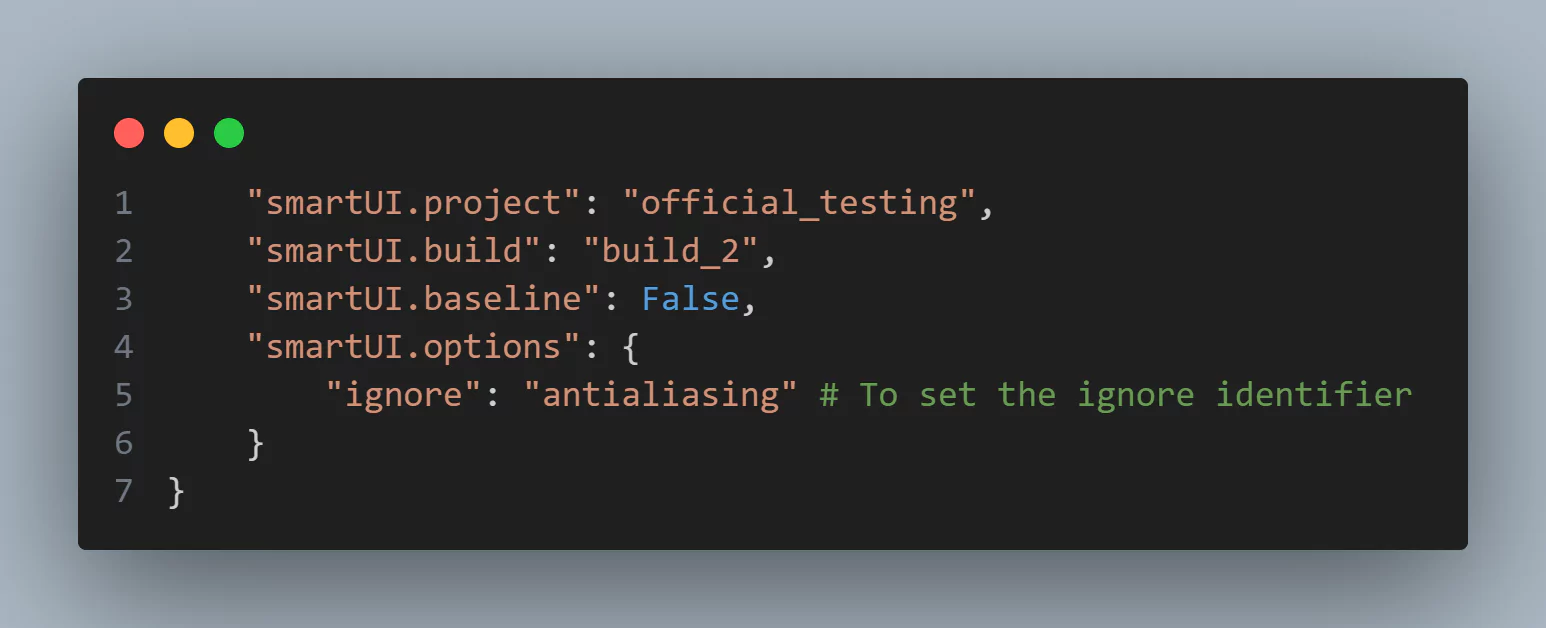Click the "smartUI.baseline" key
This screenshot has height=628, width=1546.
tap(425, 299)
